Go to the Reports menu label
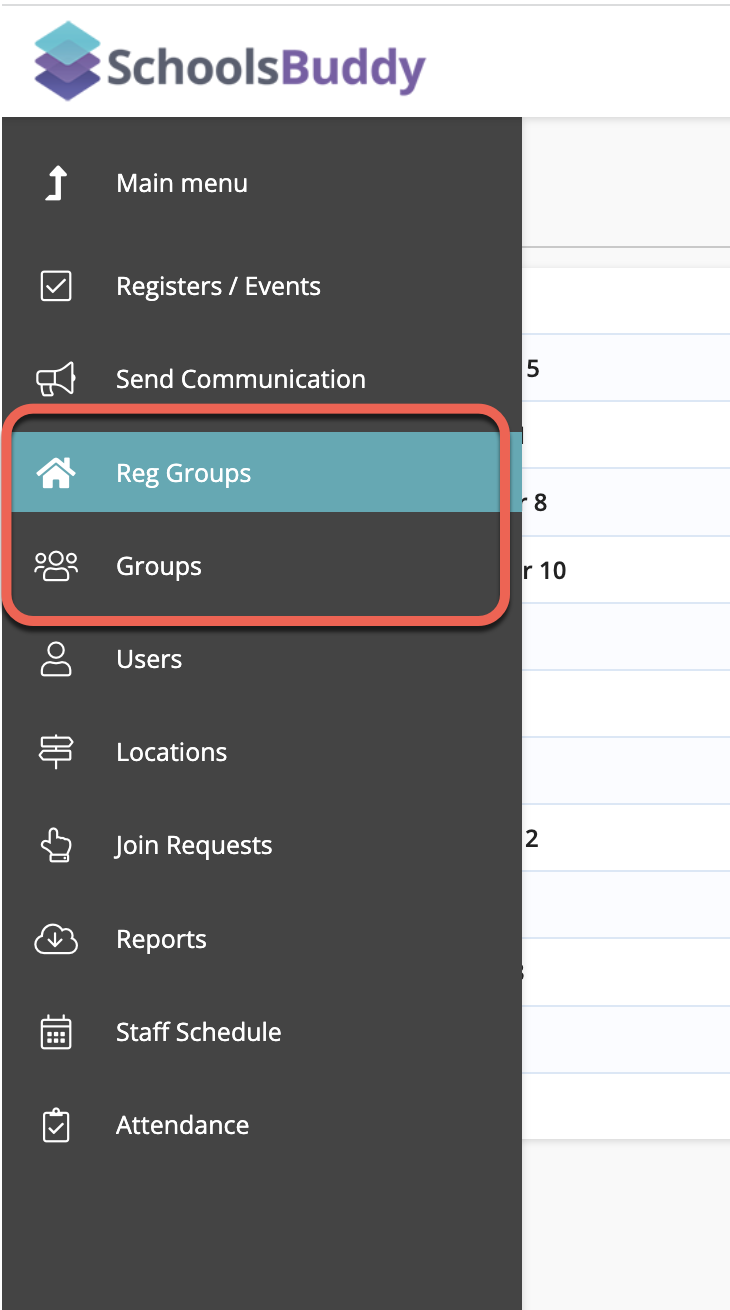The width and height of the screenshot is (730, 1310). (161, 939)
